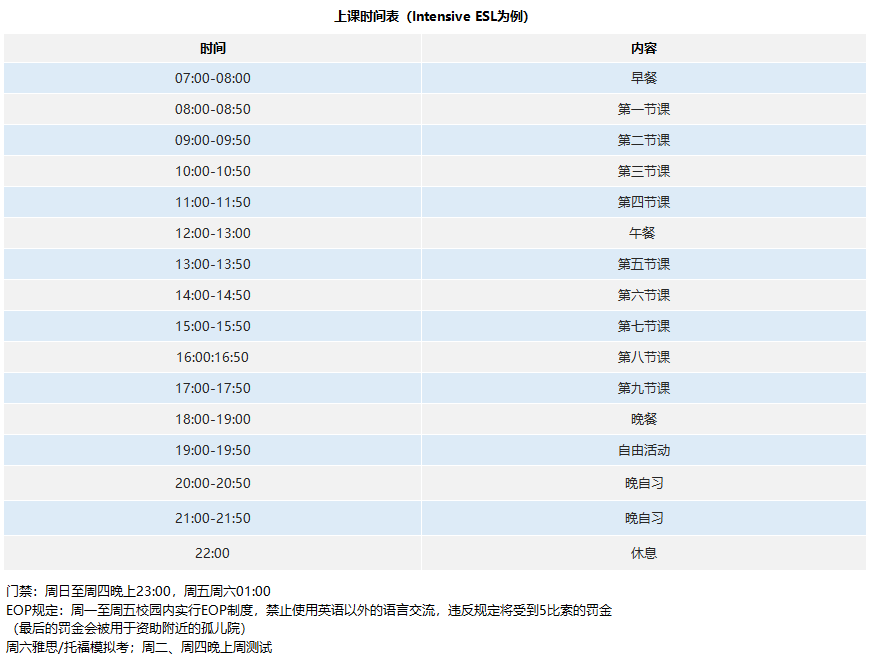Select the 14:00-14:50 time cell
The image size is (870, 667).
pos(213,296)
